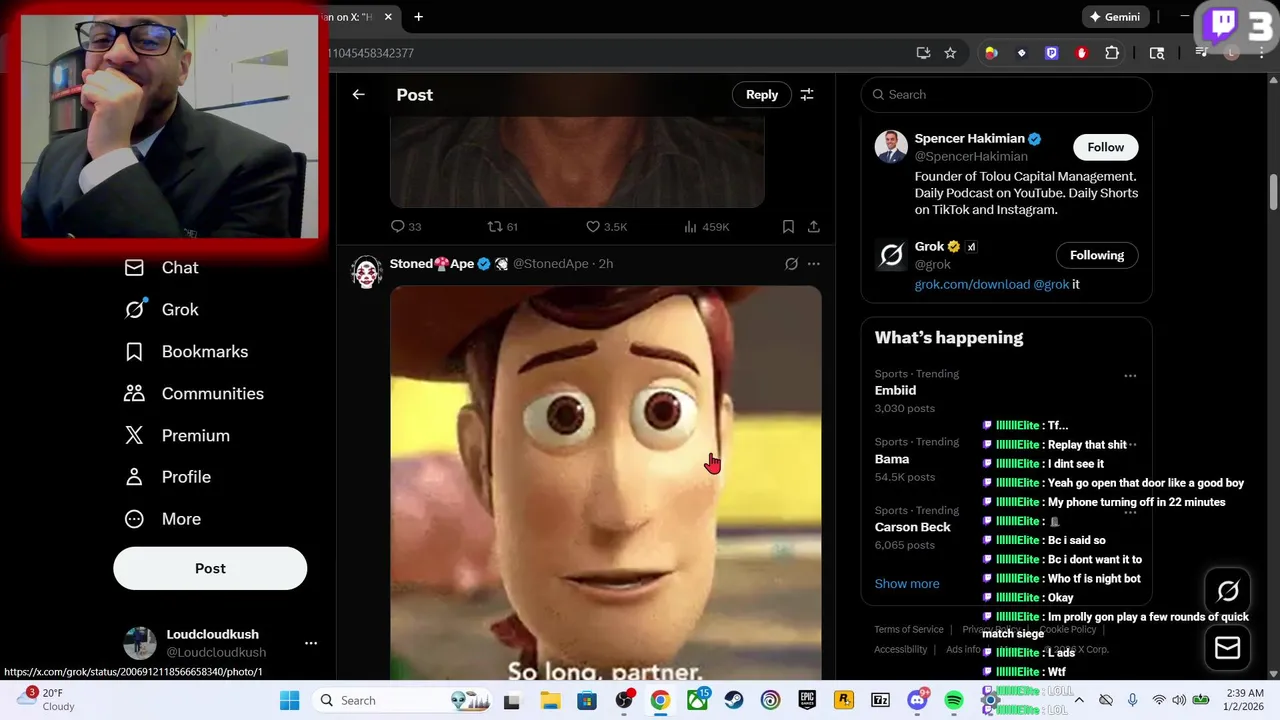Viewport: 1280px width, 720px height.
Task: Open more options on StonedApe post
Action: tap(814, 264)
